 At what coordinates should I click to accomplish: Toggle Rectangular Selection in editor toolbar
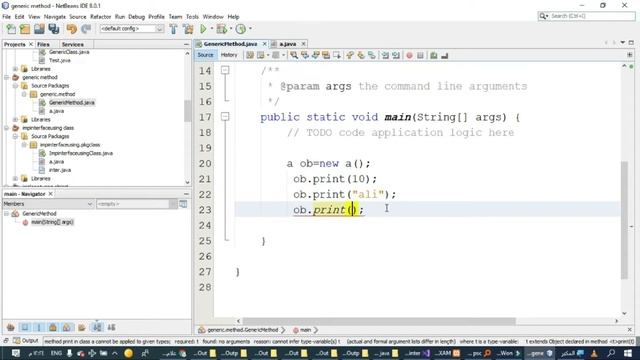[337, 55]
